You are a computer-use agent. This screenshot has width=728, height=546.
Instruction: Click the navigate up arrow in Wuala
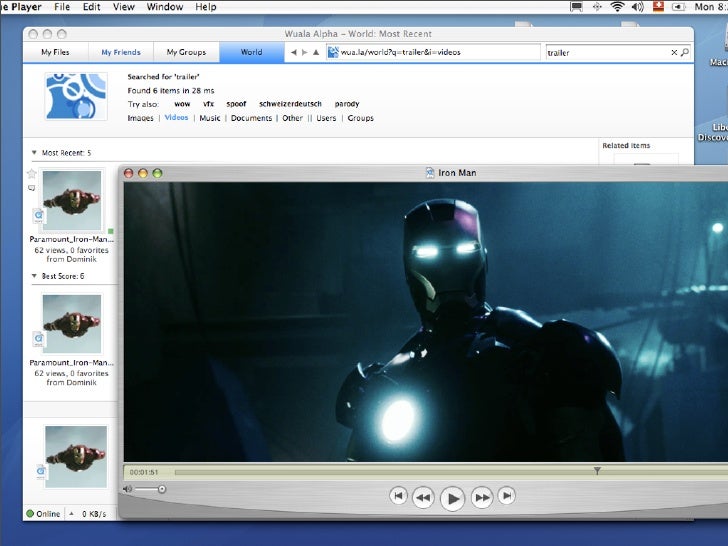pyautogui.click(x=316, y=52)
